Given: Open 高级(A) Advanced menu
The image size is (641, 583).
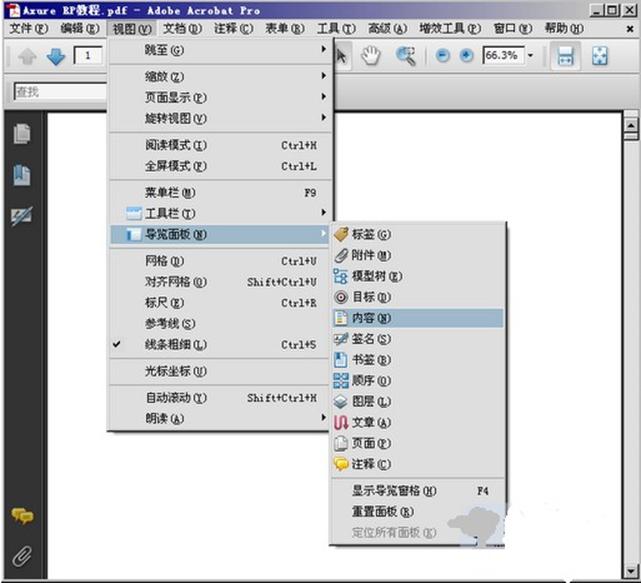Looking at the screenshot, I should pos(388,29).
